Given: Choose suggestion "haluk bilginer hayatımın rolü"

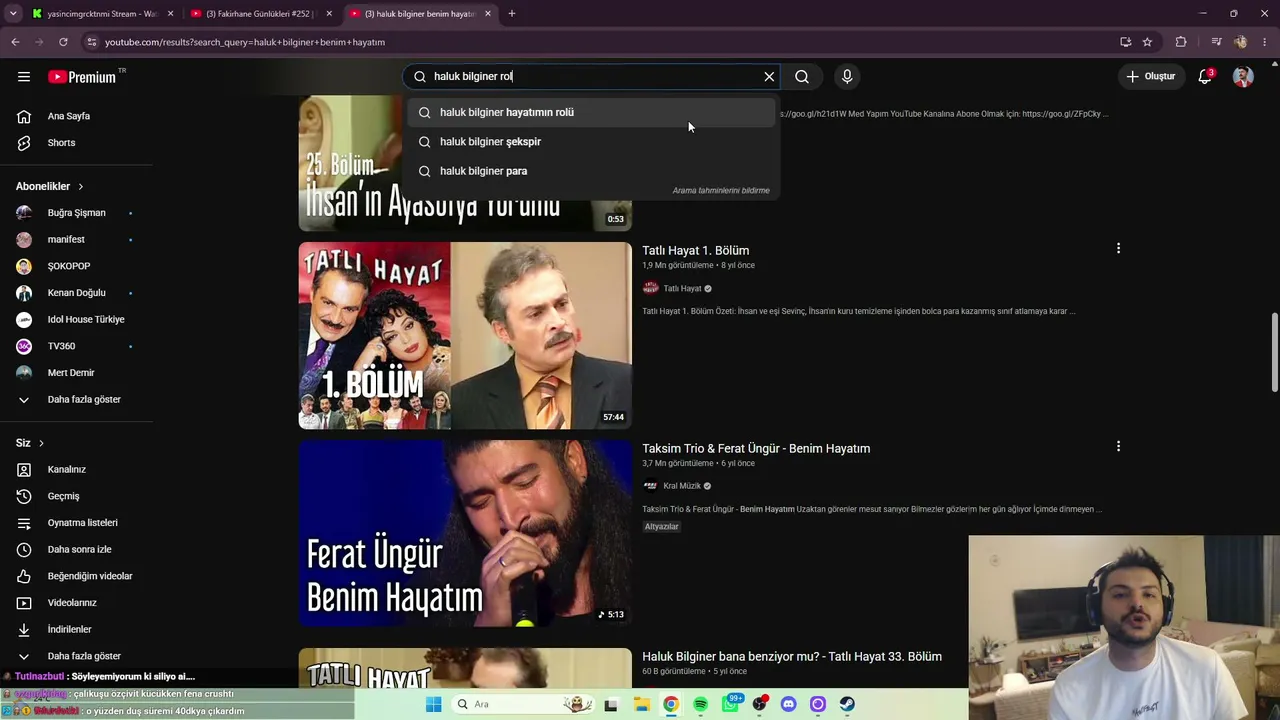Looking at the screenshot, I should pos(590,112).
